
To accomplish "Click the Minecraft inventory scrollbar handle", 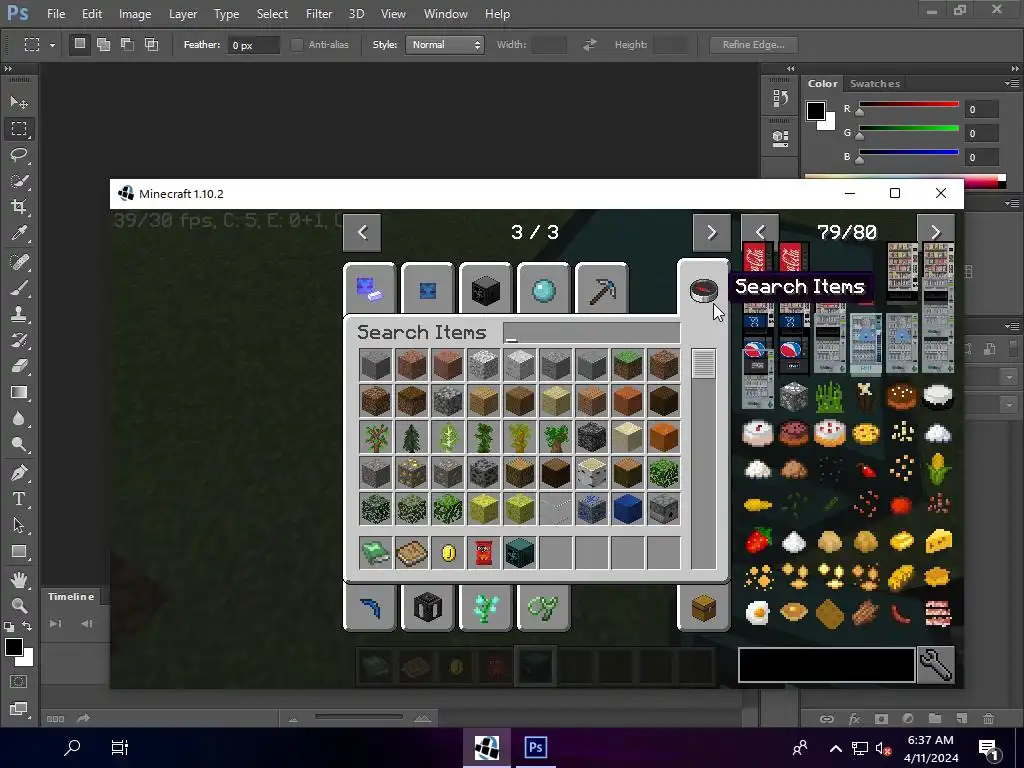I will [x=703, y=364].
